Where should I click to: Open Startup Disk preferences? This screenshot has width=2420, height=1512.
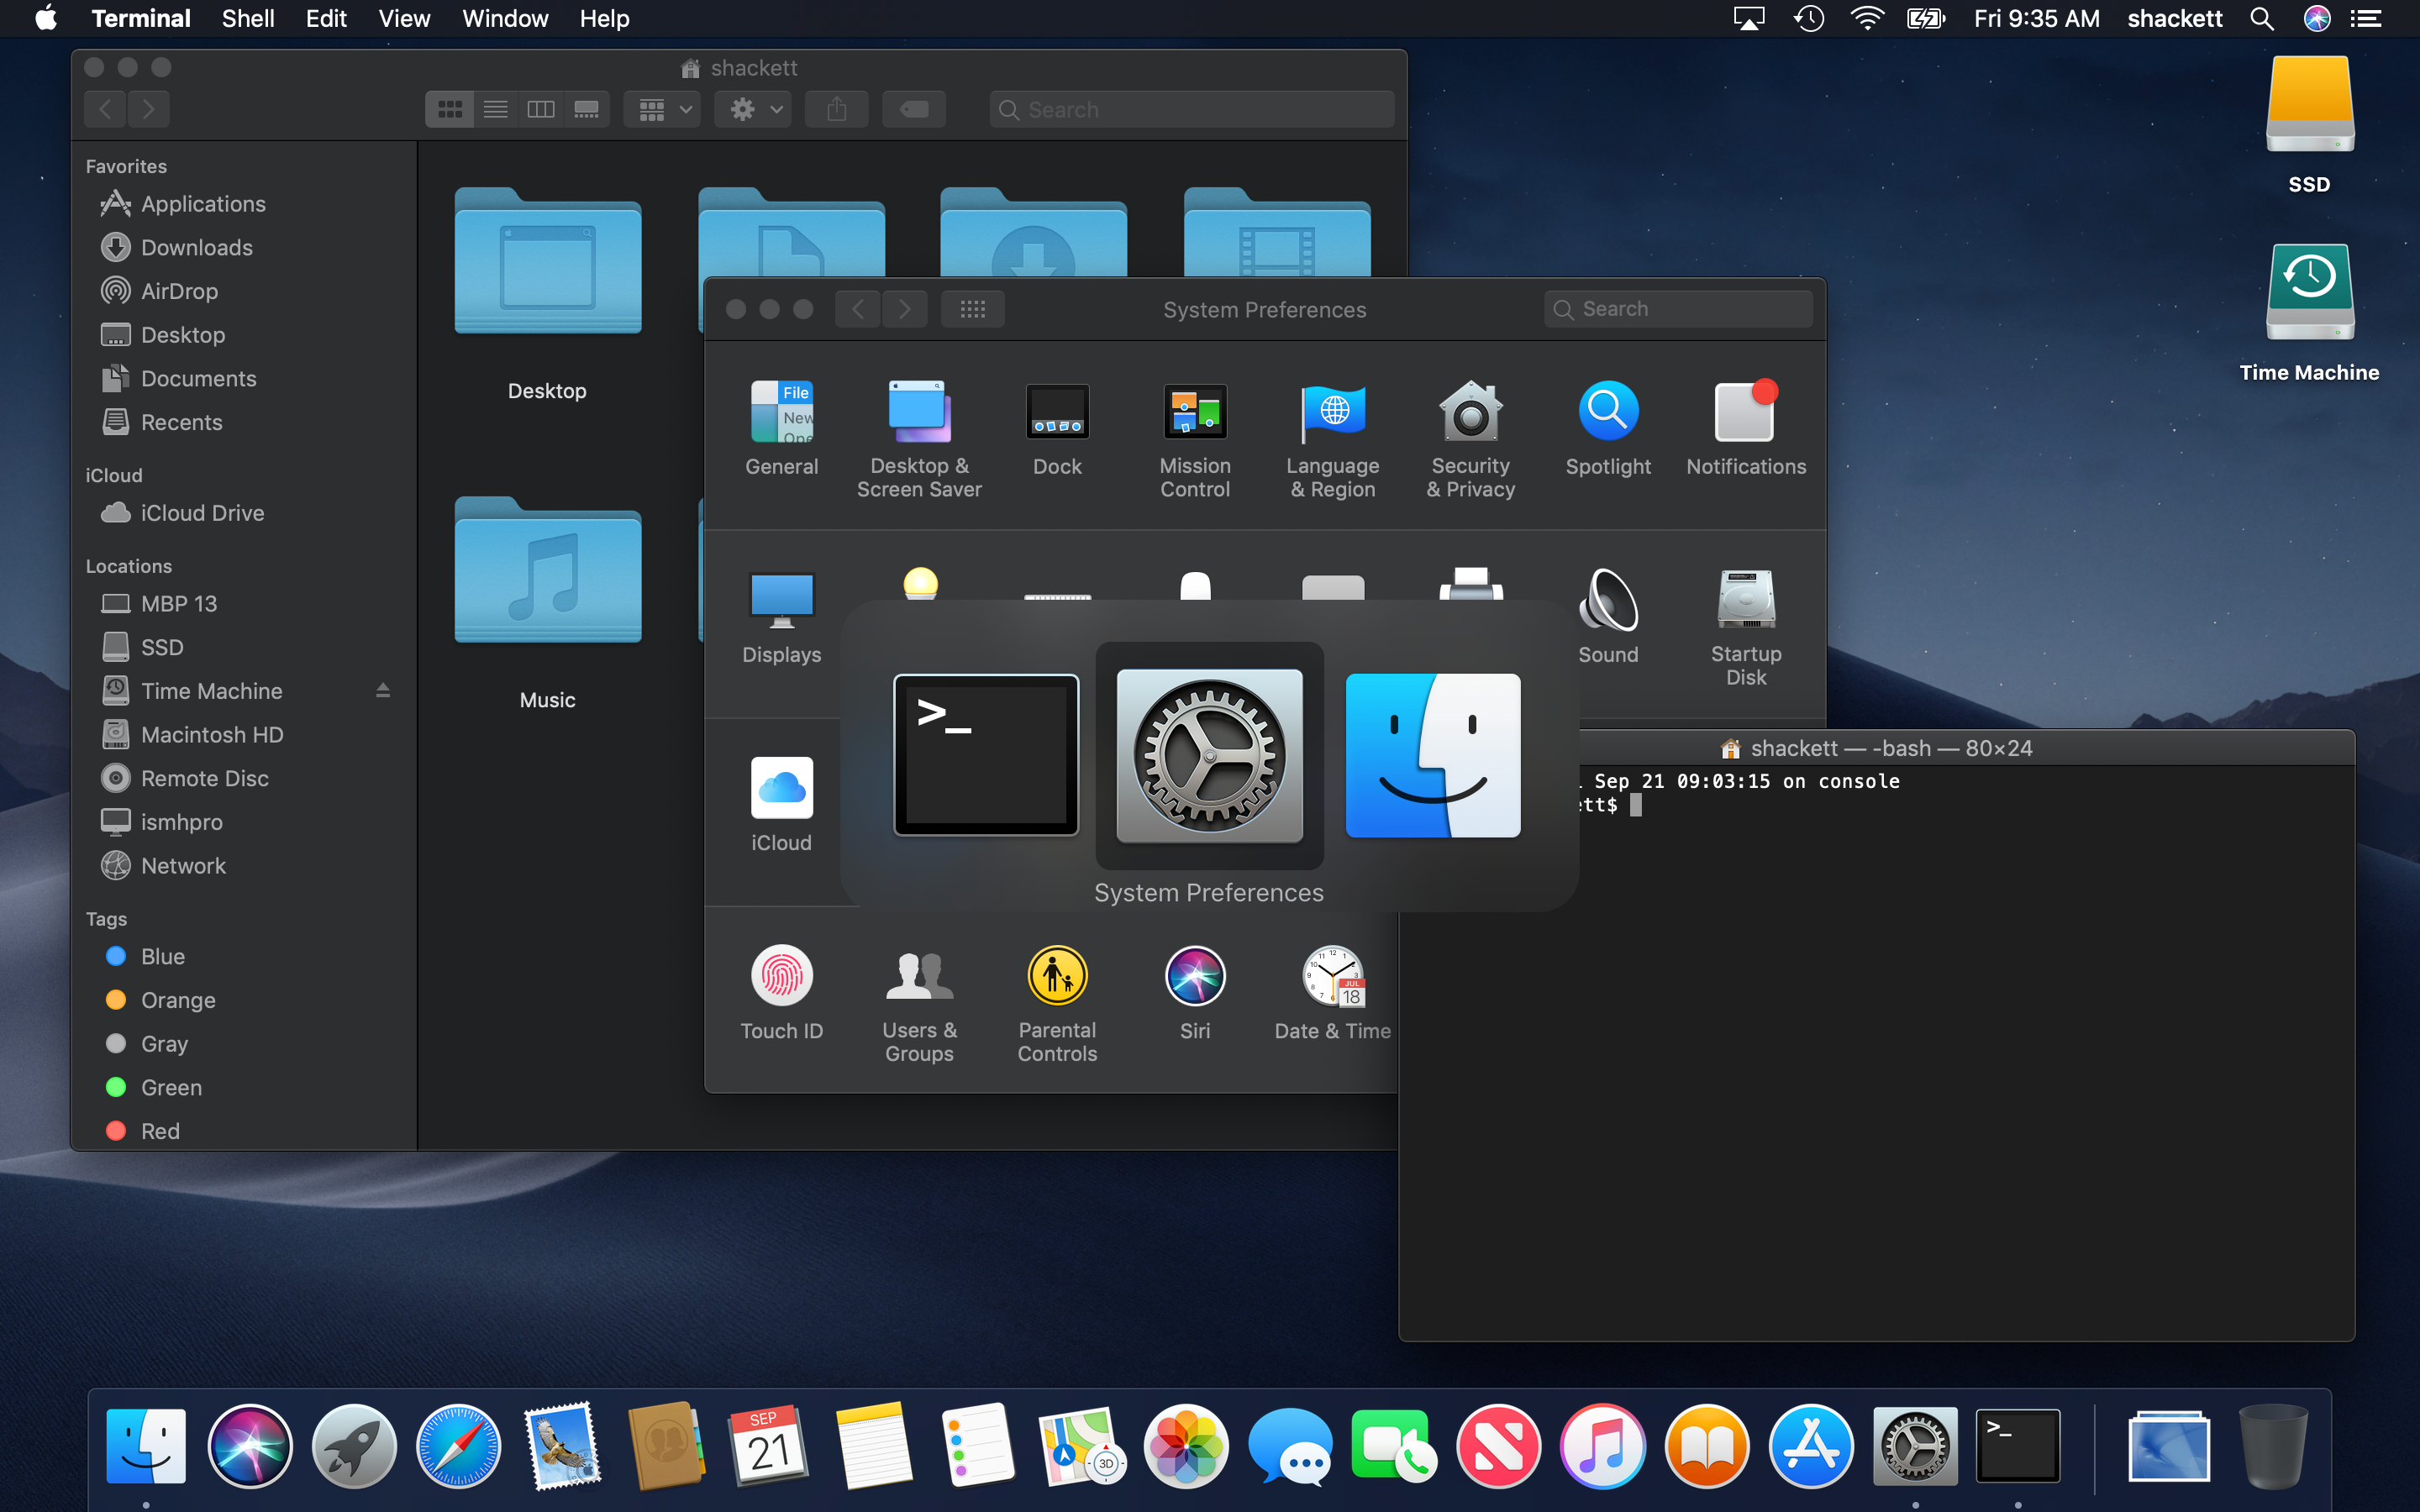(1746, 601)
